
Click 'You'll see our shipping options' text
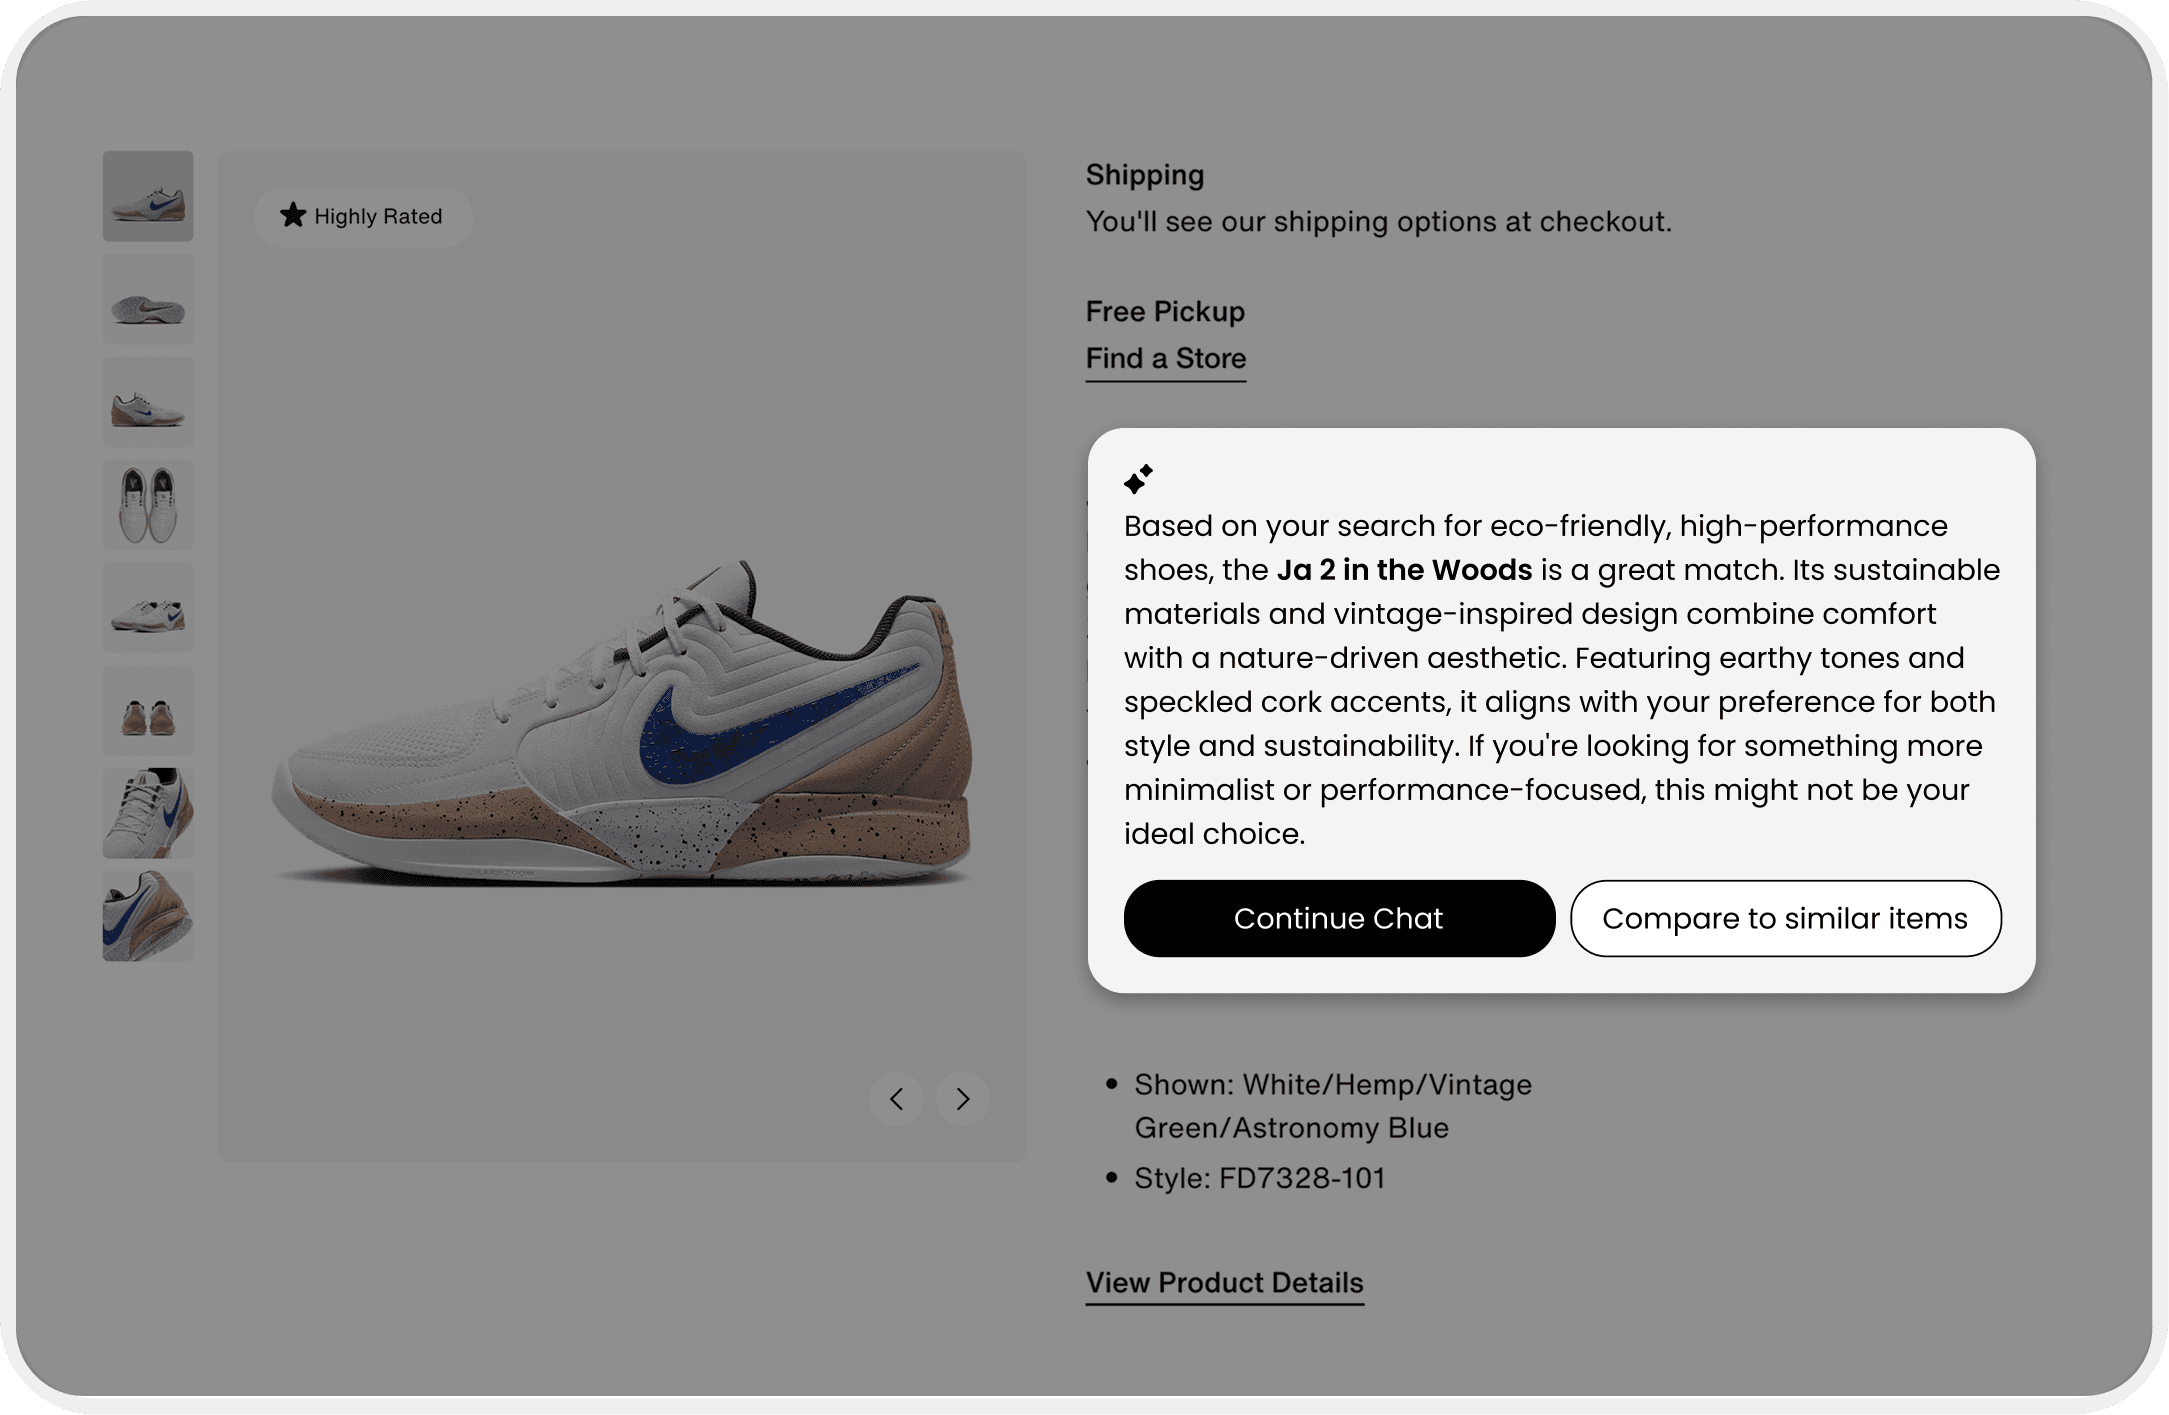point(1379,222)
